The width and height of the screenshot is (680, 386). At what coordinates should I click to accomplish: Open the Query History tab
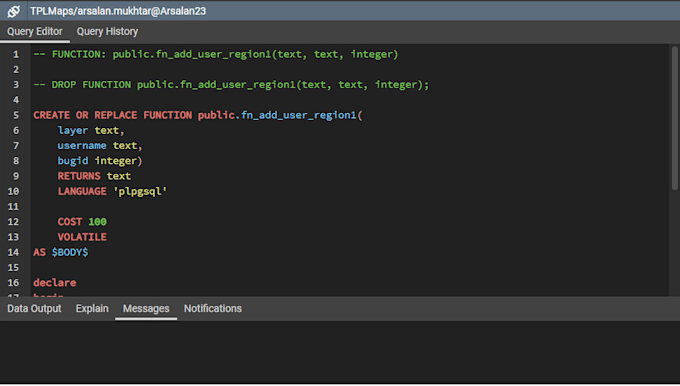click(107, 32)
